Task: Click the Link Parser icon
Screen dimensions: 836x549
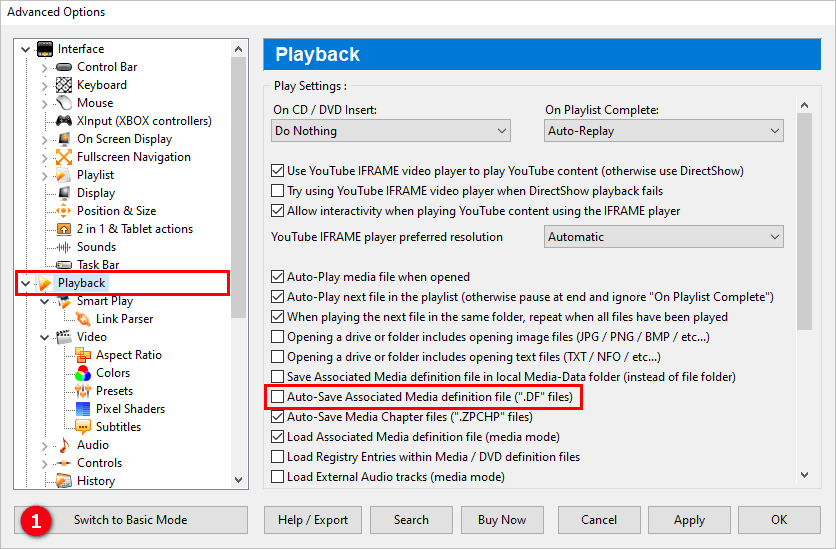Action: coord(83,319)
